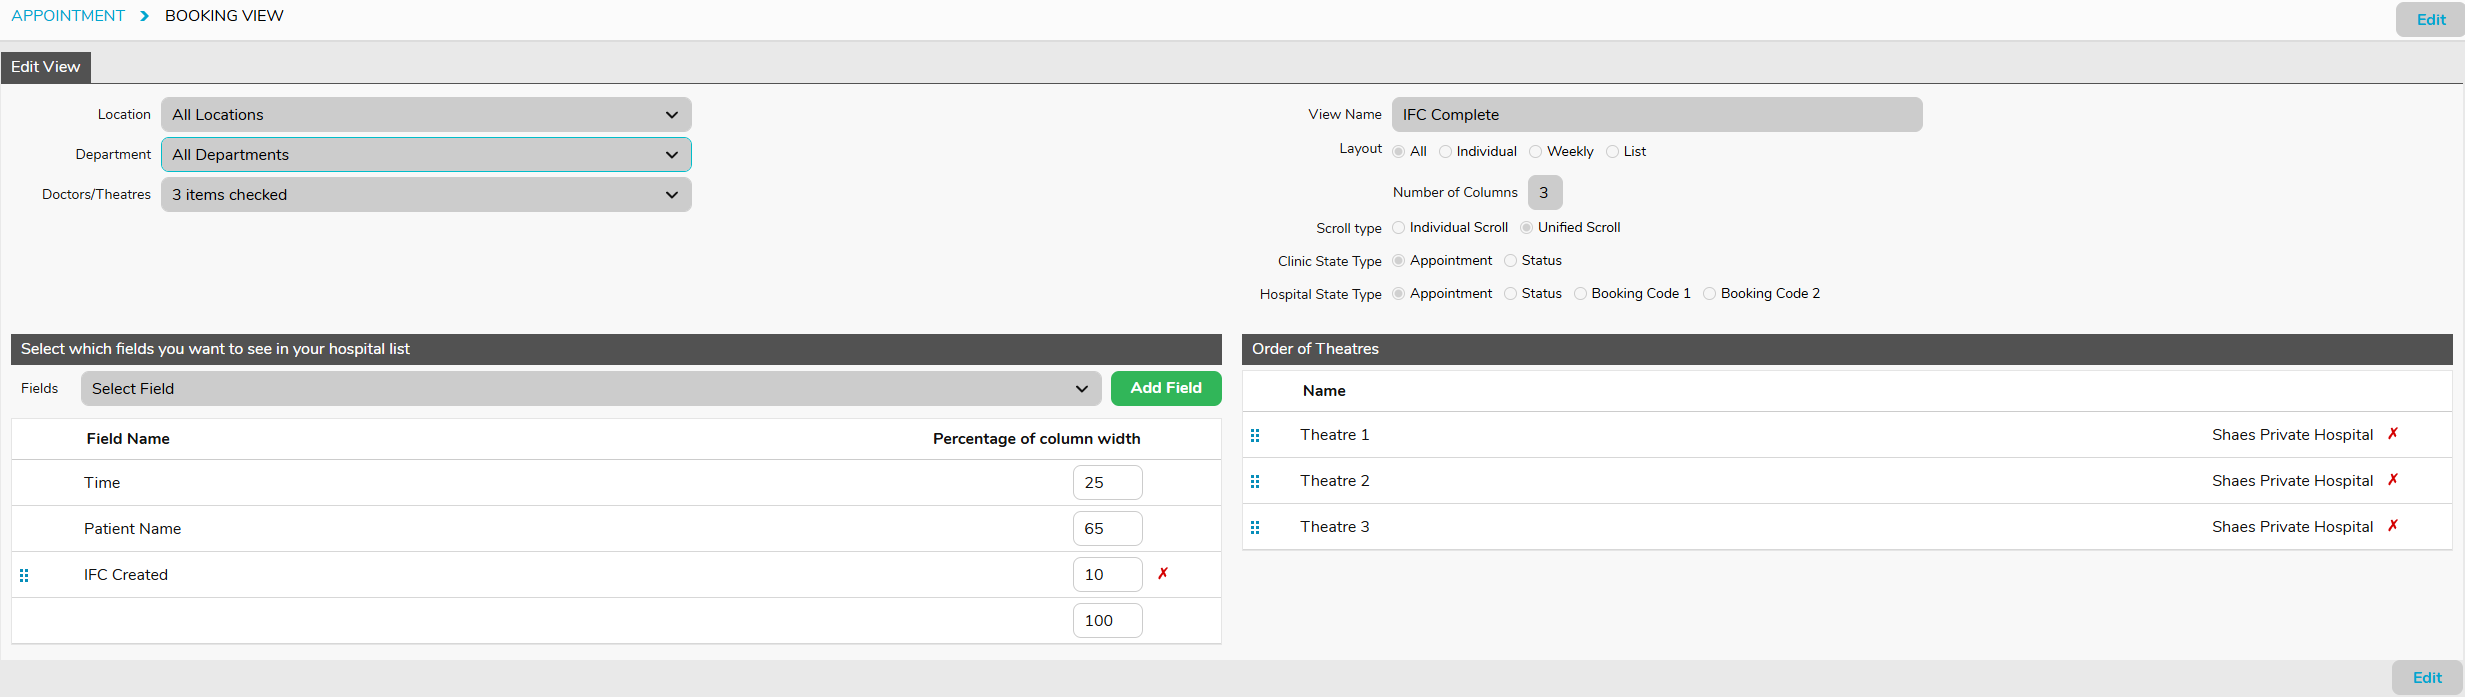
Task: Select the Weekly layout option
Action: coord(1536,152)
